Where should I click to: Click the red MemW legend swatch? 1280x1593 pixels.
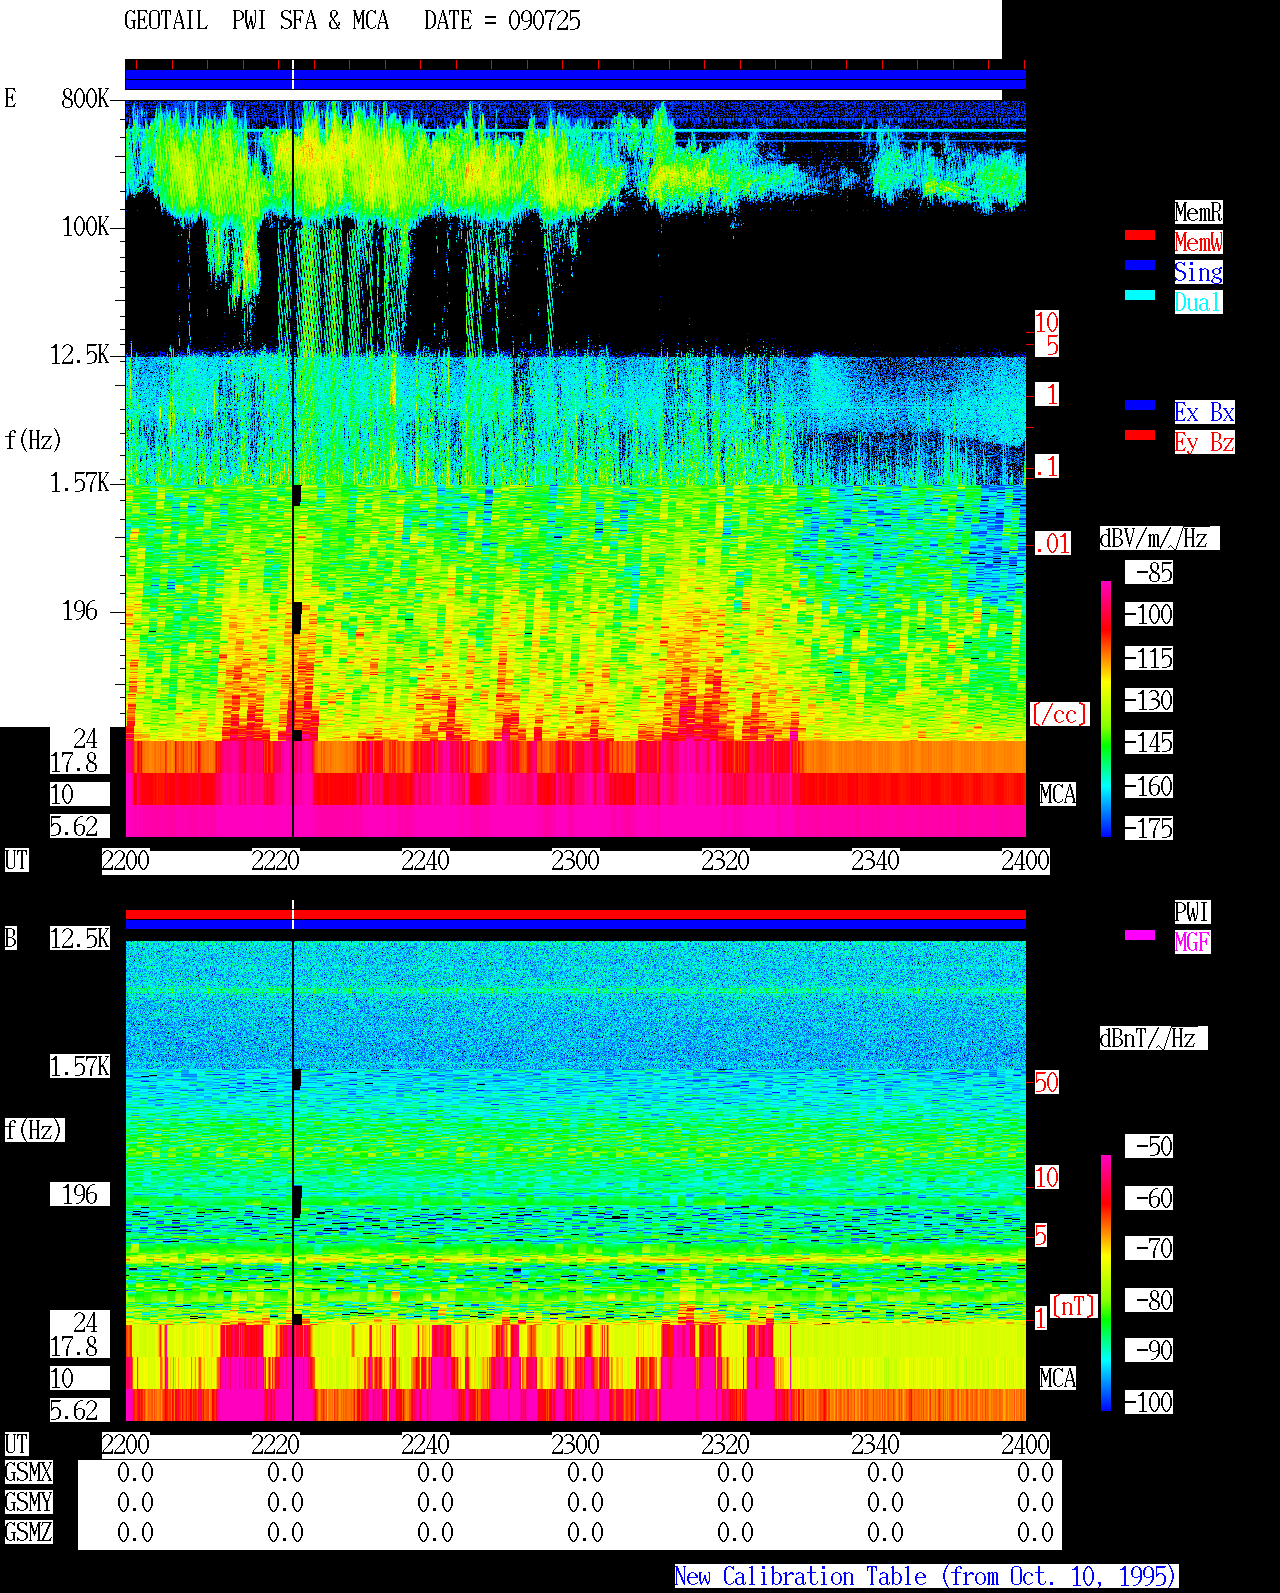point(1140,235)
